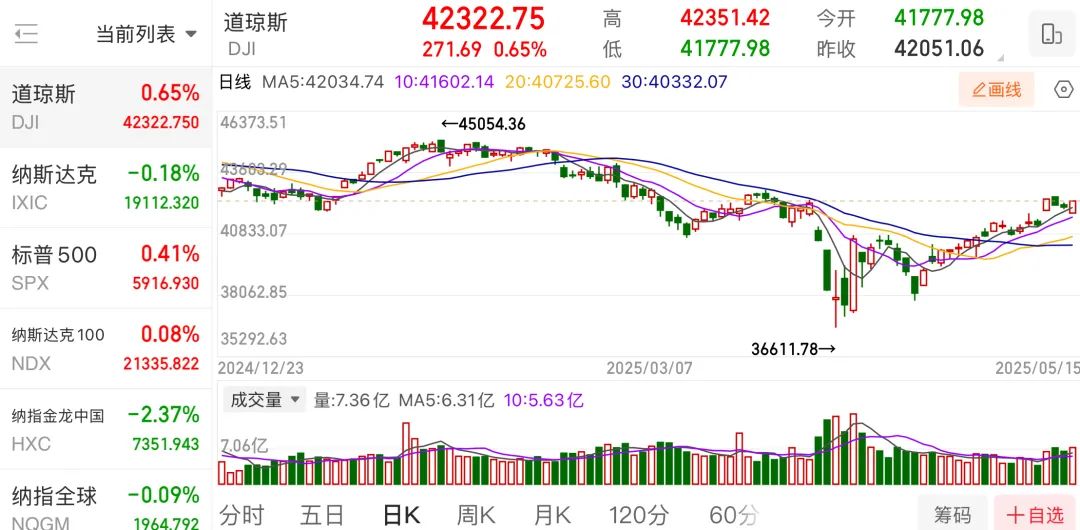
Task: Click the 2025/03/07 date on axis
Action: pyautogui.click(x=649, y=369)
